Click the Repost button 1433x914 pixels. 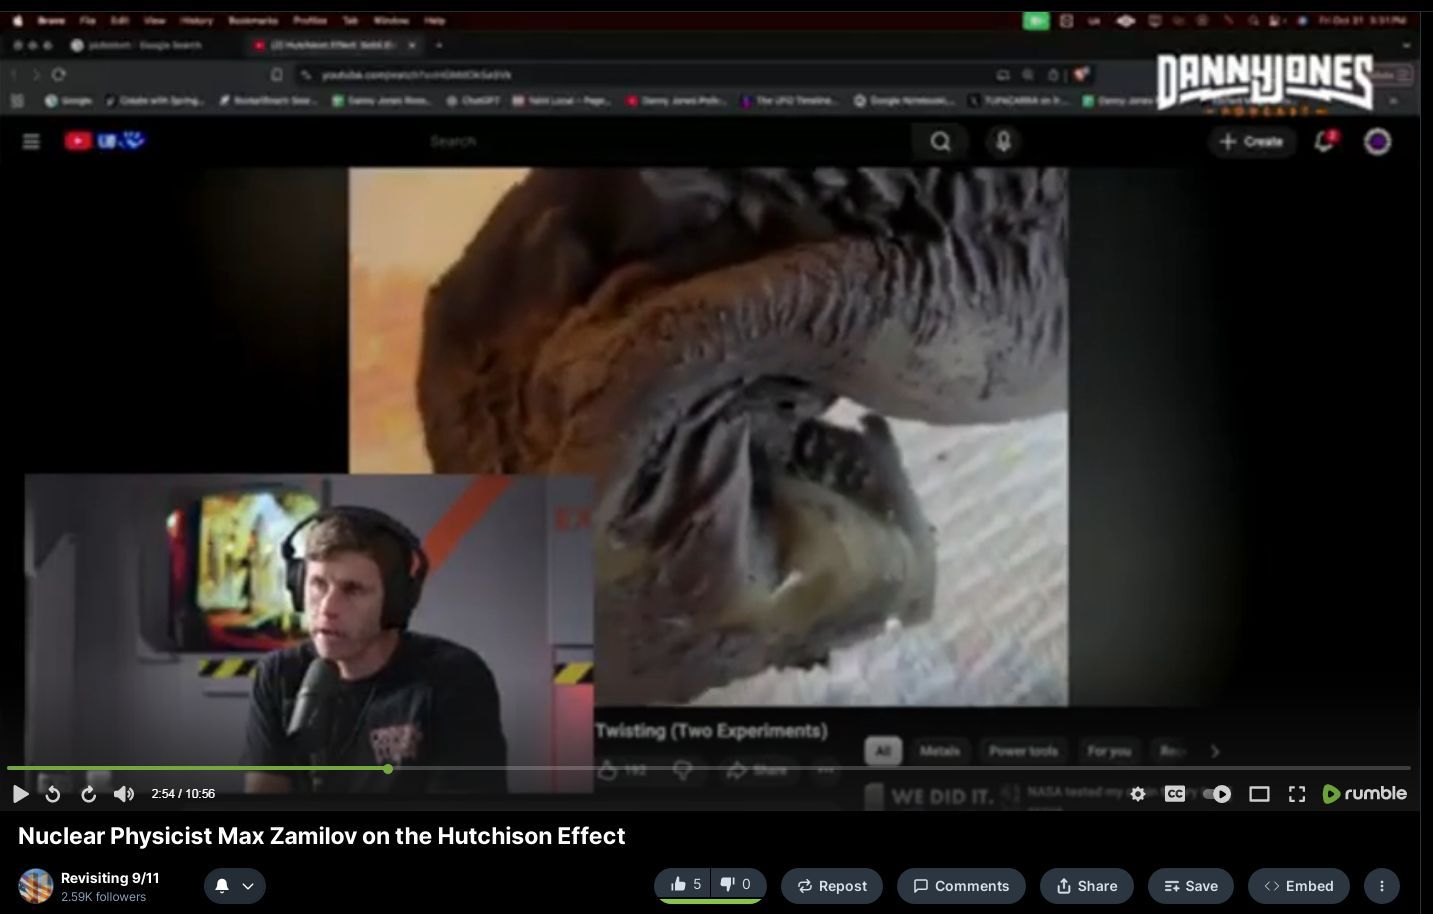[831, 886]
